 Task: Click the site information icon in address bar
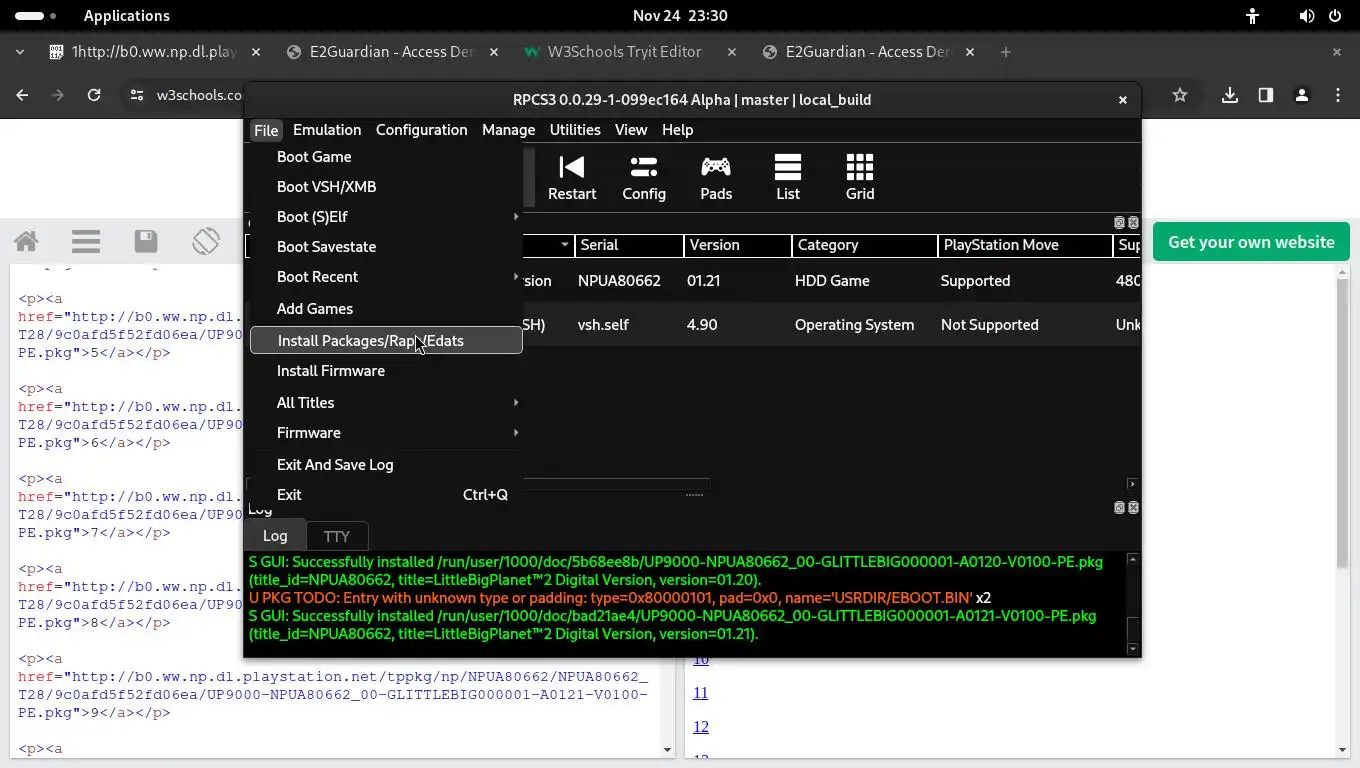[137, 95]
